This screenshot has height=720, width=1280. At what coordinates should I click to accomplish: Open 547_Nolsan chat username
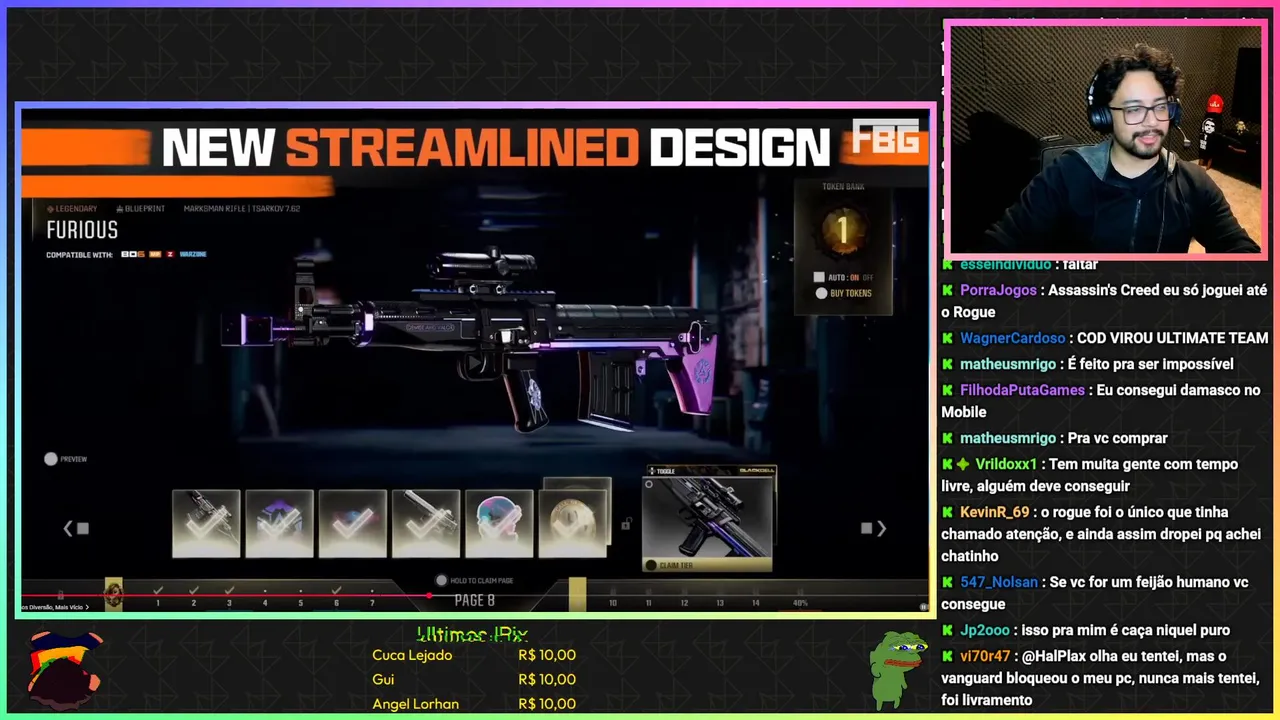pos(999,582)
